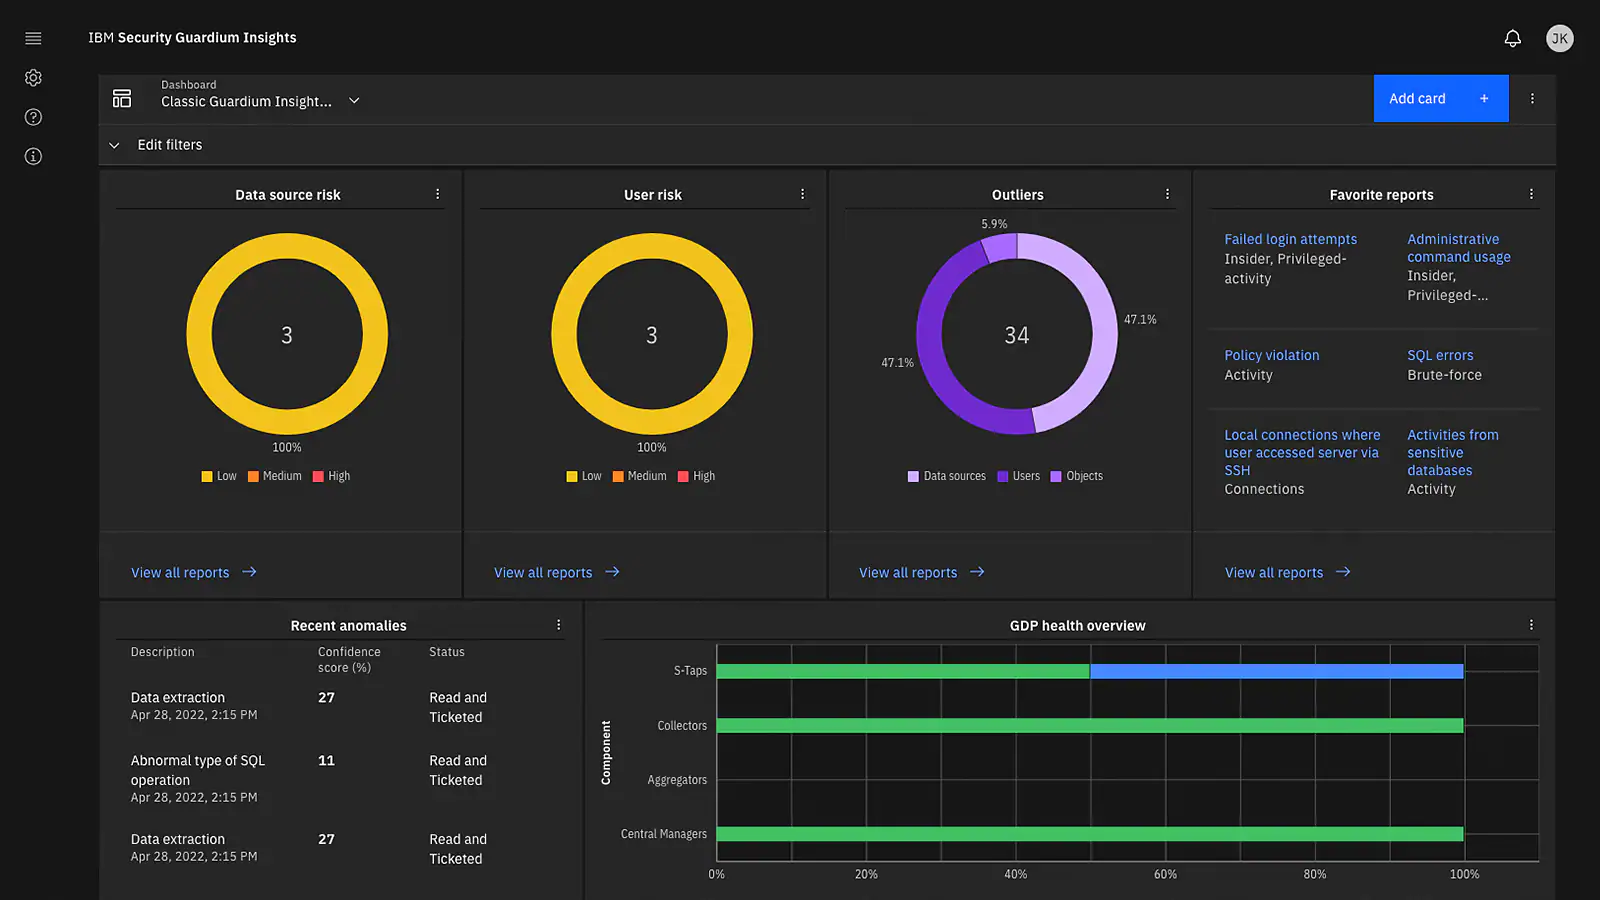Open the Policy violation report

(x=1272, y=355)
